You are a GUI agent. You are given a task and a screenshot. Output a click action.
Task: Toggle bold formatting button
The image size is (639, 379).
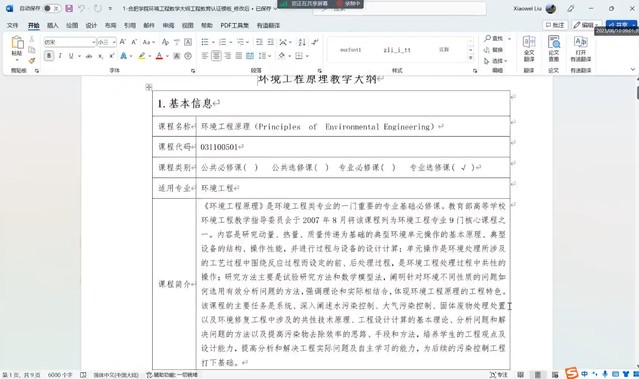(48, 56)
